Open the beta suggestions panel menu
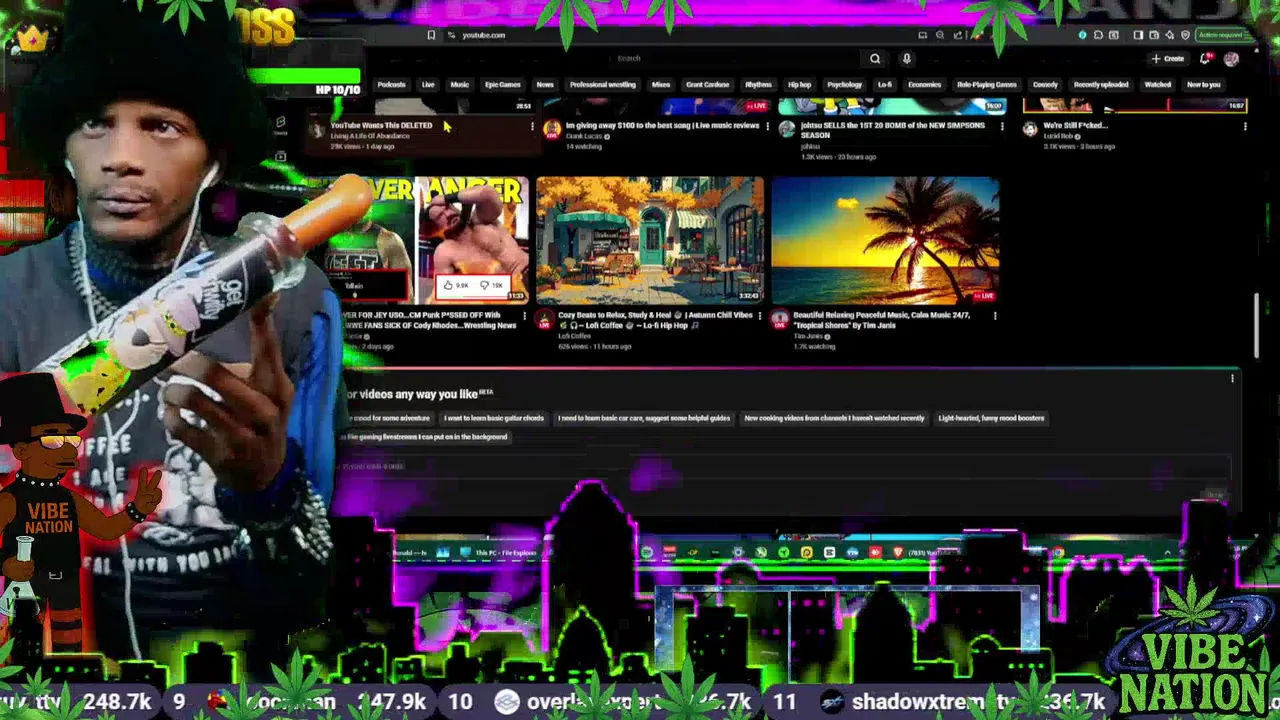1280x720 pixels. (x=1232, y=379)
